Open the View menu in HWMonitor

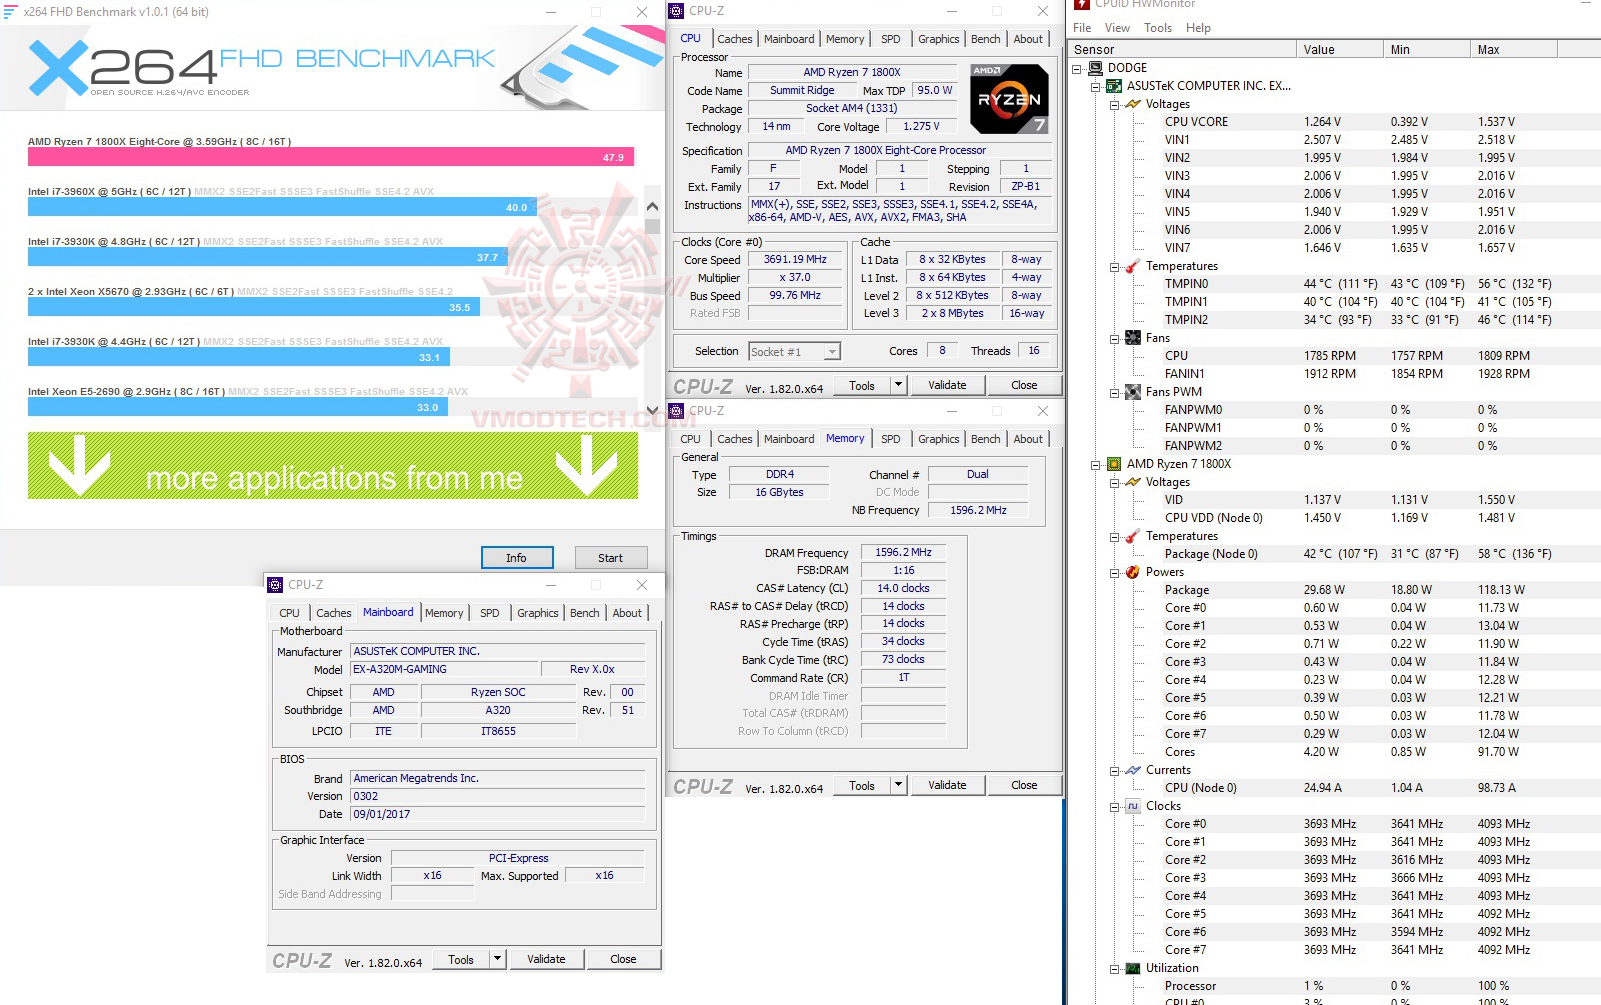[x=1117, y=27]
